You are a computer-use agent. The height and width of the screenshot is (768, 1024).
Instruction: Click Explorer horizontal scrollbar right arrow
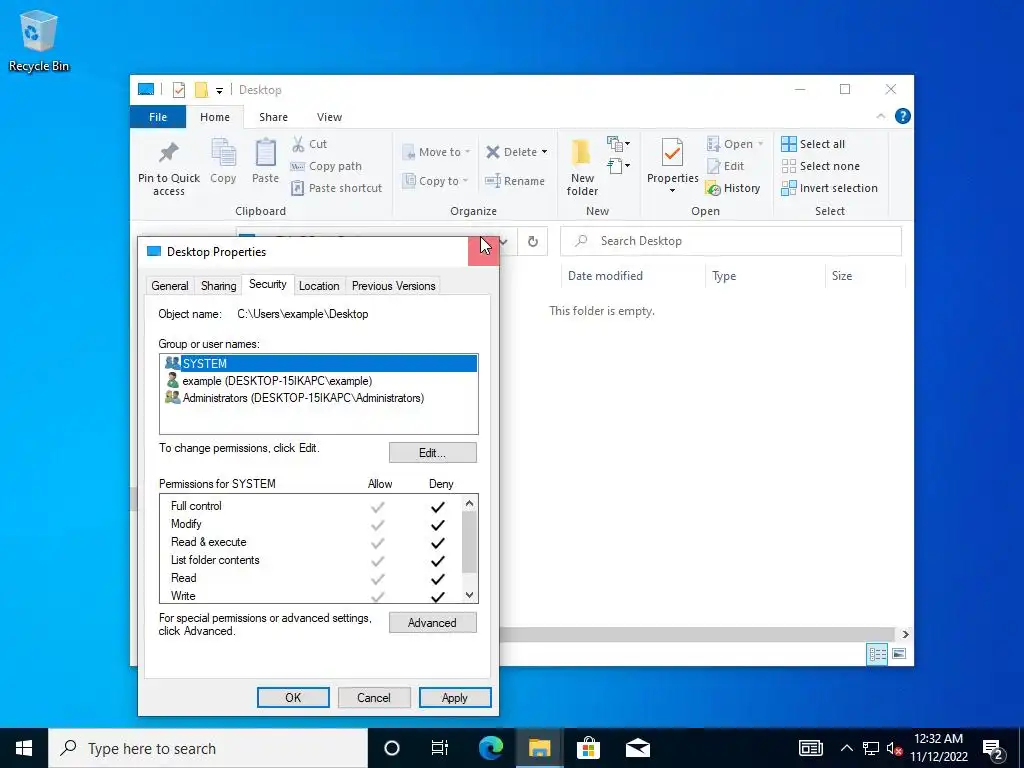click(x=905, y=634)
